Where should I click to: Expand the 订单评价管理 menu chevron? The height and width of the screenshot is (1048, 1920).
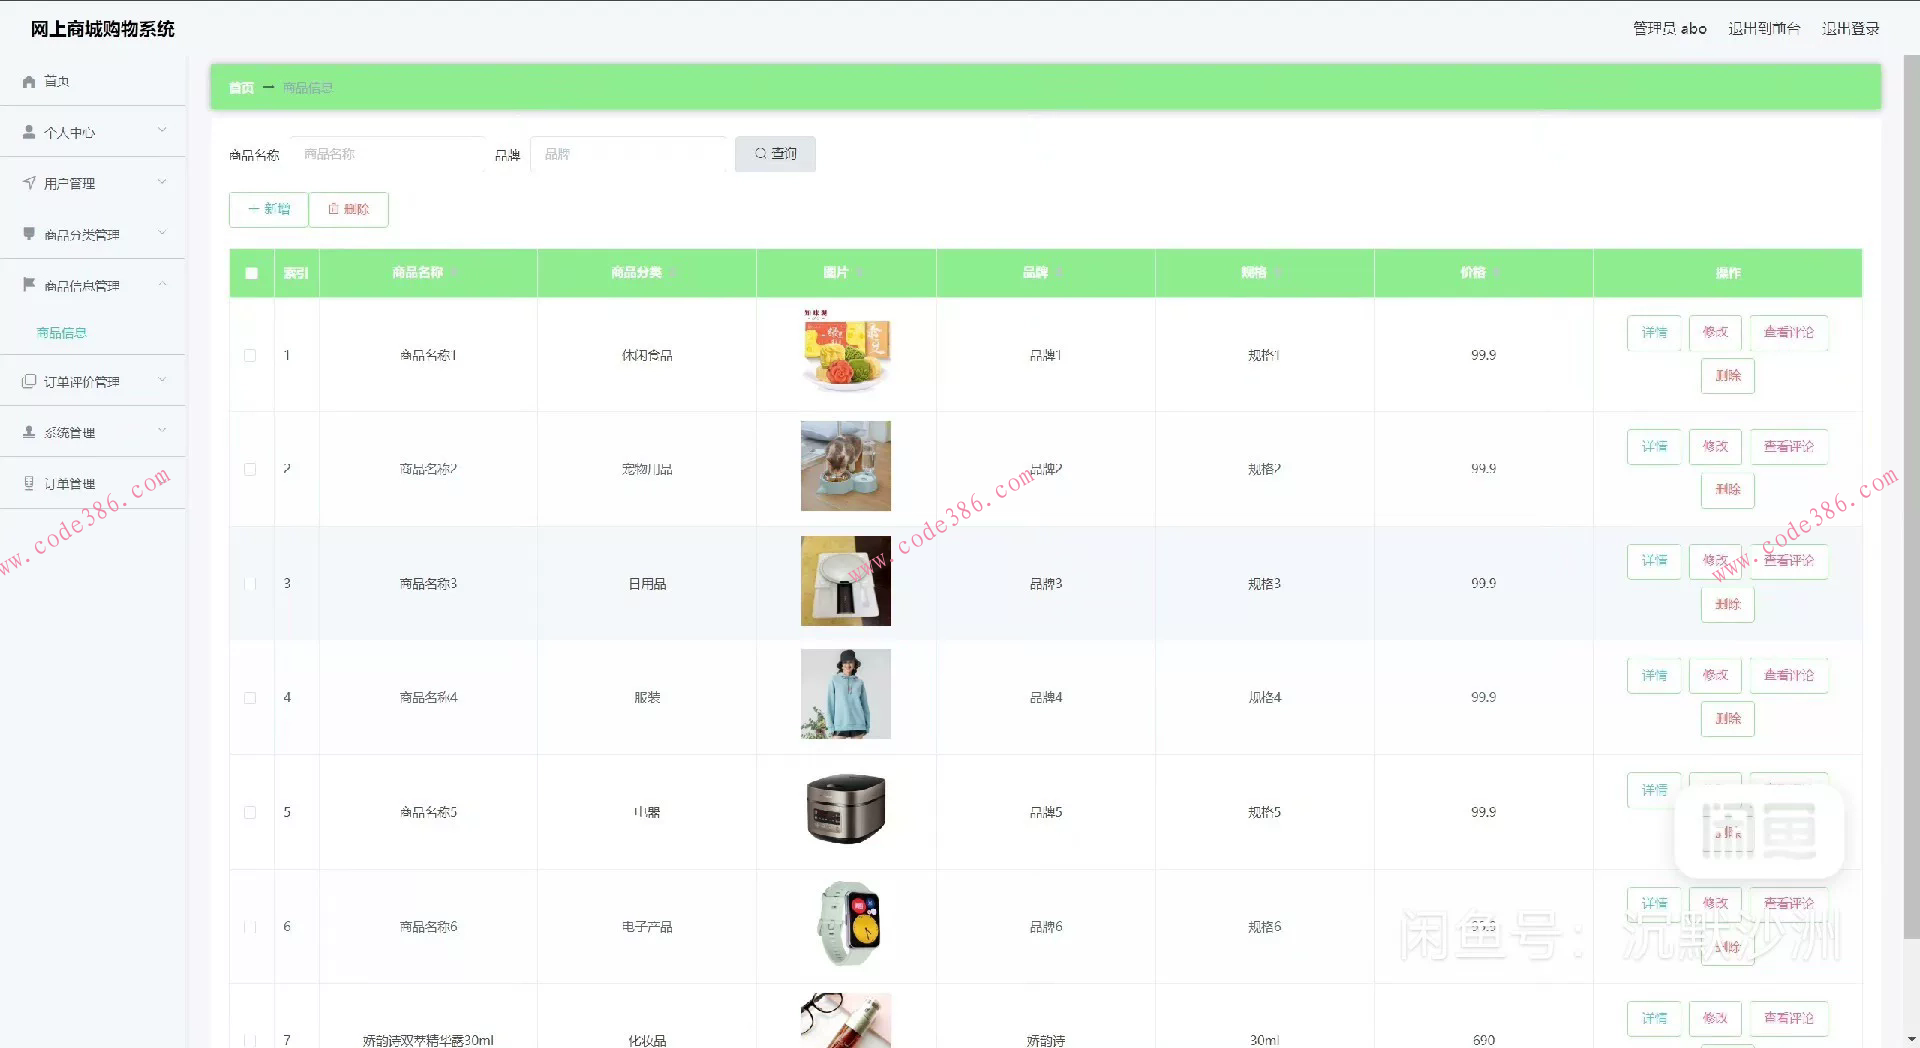(162, 380)
